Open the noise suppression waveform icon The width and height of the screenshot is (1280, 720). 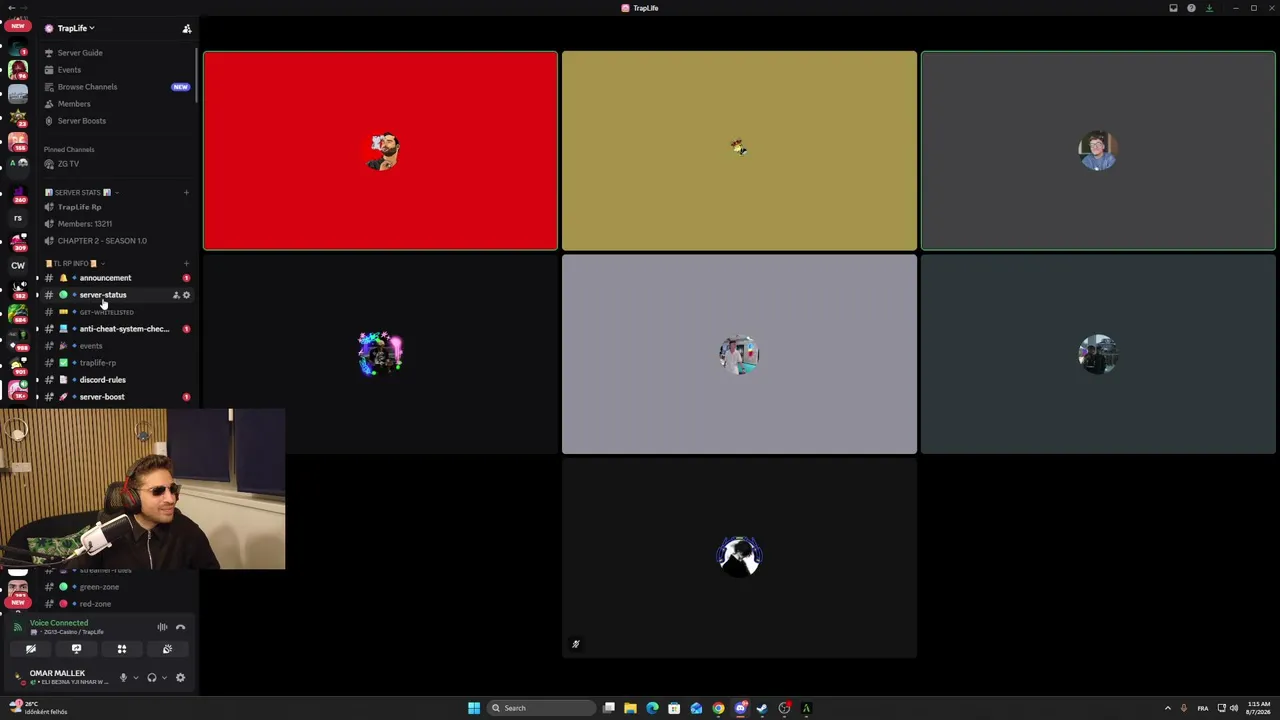click(162, 627)
